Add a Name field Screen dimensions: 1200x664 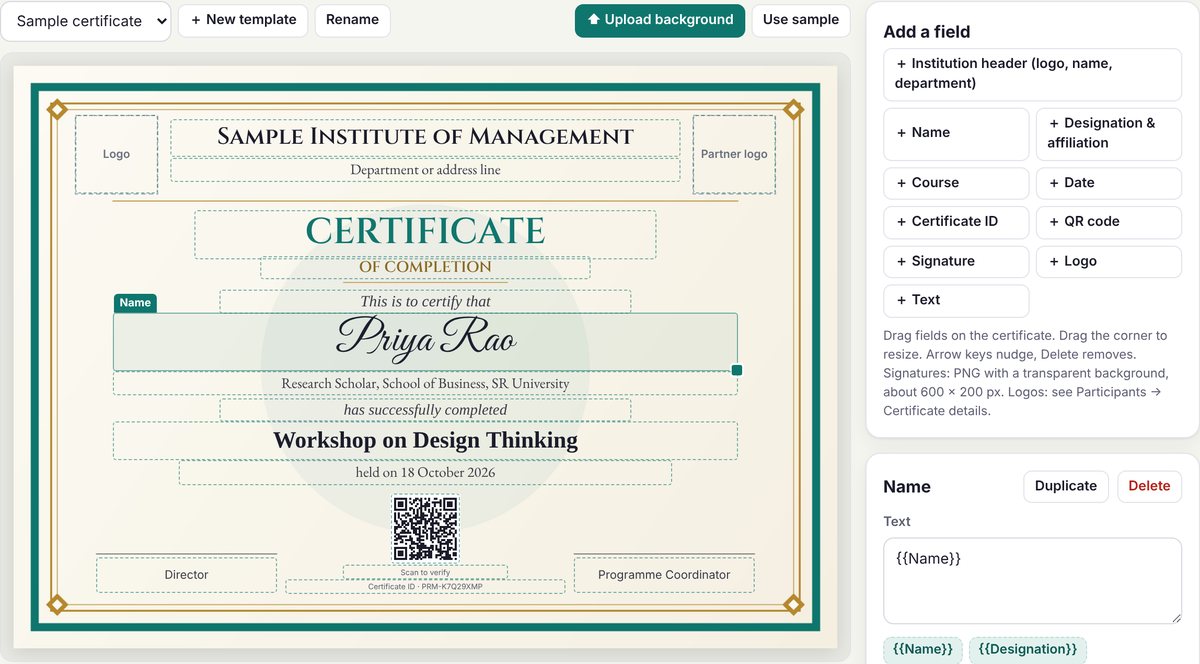pos(956,133)
